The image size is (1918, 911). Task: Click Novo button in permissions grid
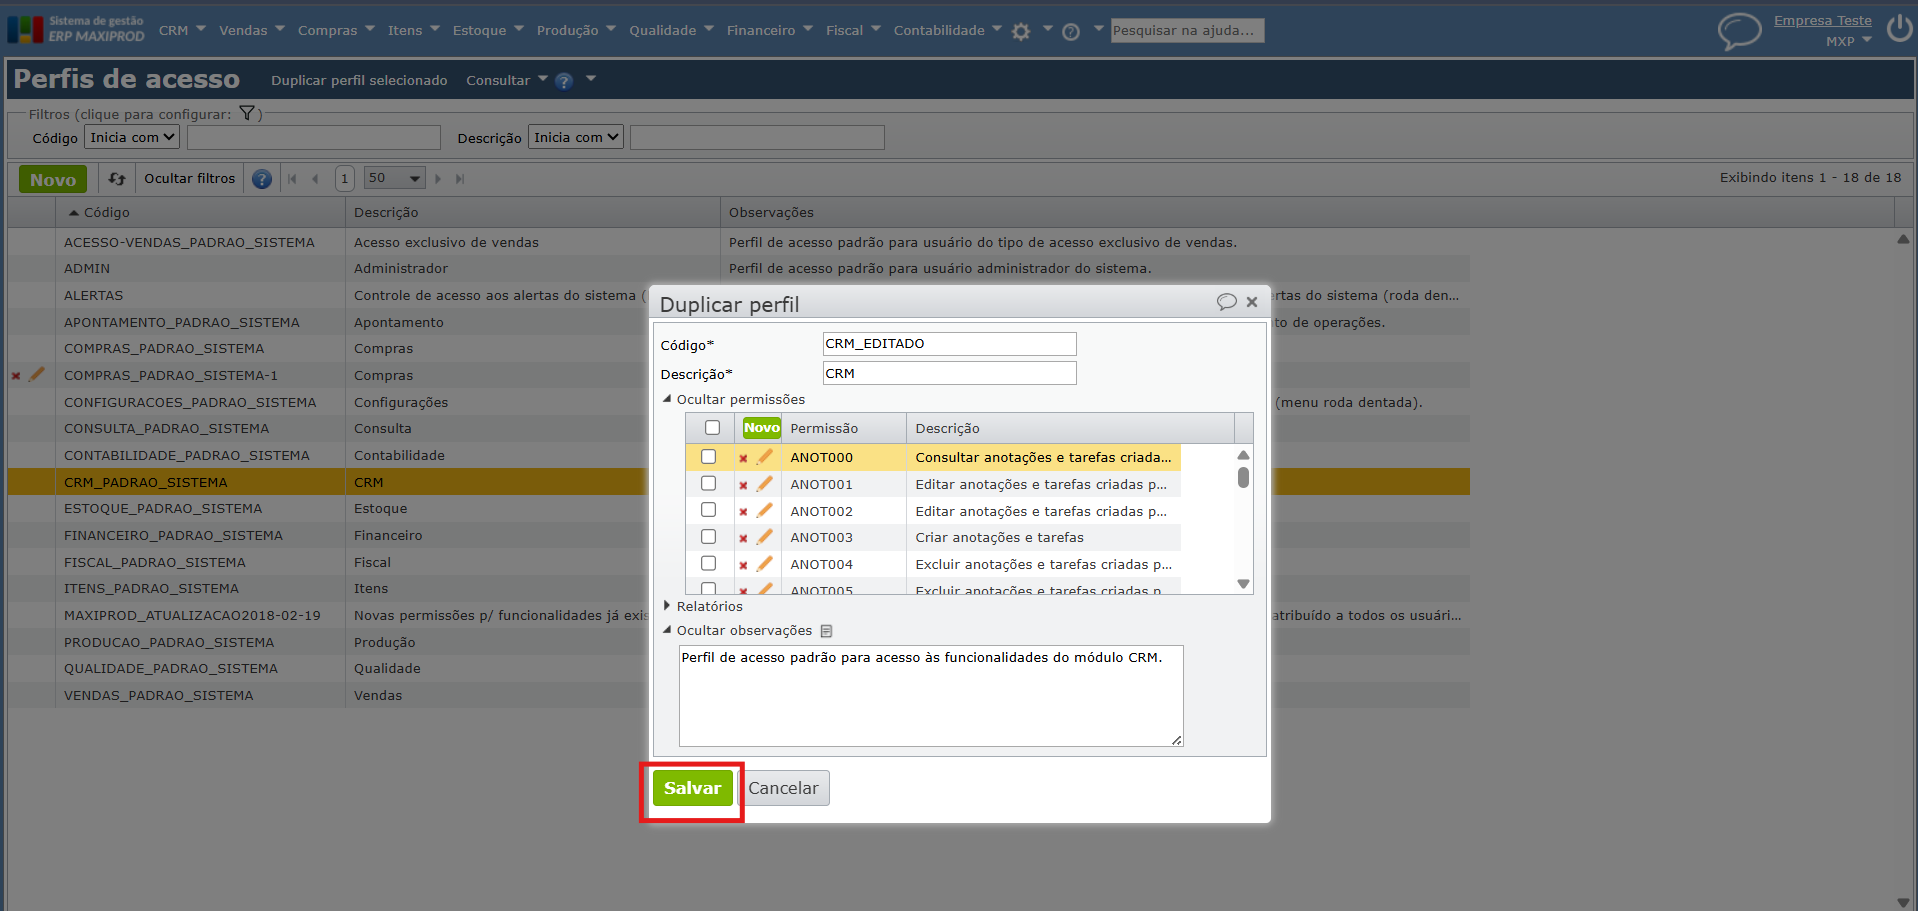coord(761,428)
